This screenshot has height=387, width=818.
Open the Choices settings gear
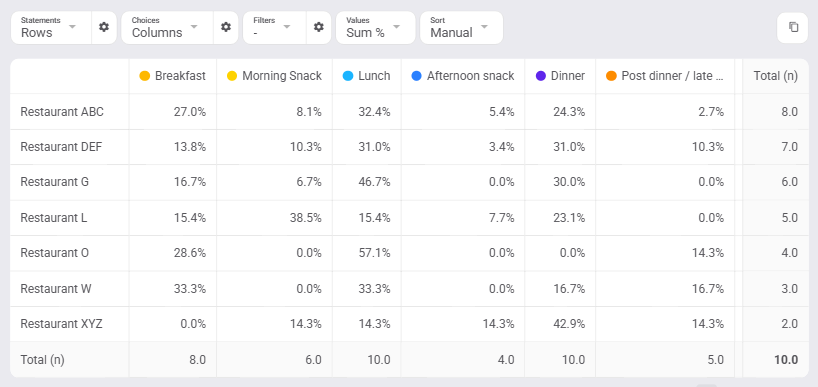pyautogui.click(x=226, y=27)
